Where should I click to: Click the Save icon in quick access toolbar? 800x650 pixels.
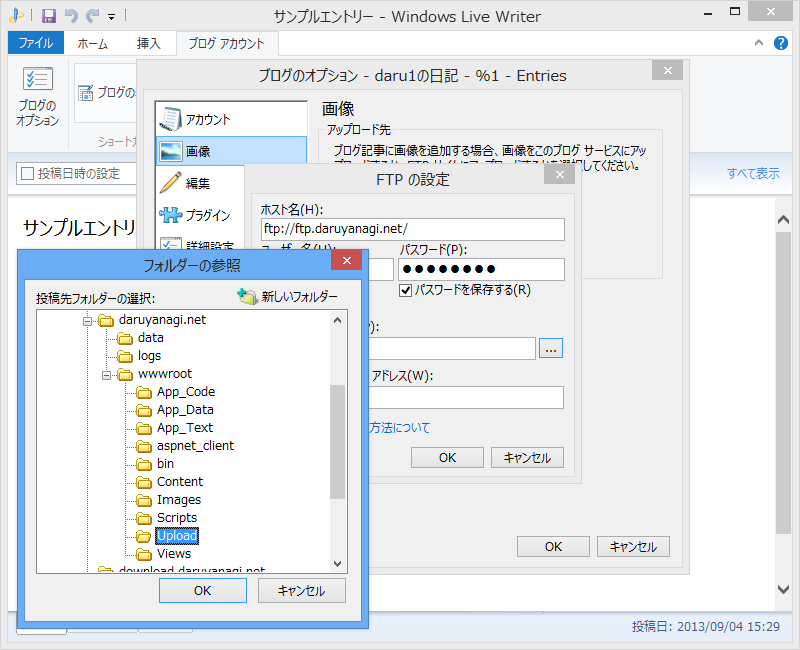click(48, 16)
